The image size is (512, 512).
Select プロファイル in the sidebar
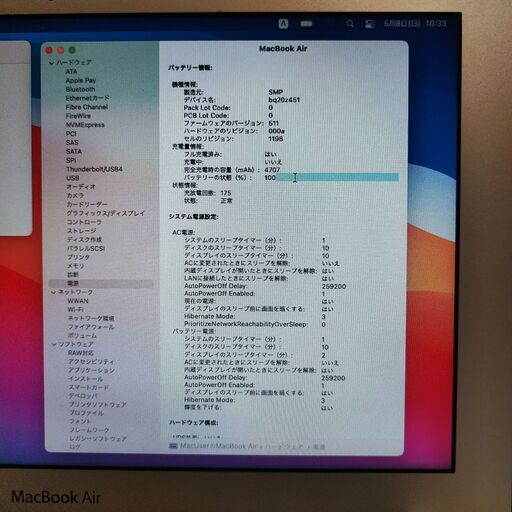point(86,413)
